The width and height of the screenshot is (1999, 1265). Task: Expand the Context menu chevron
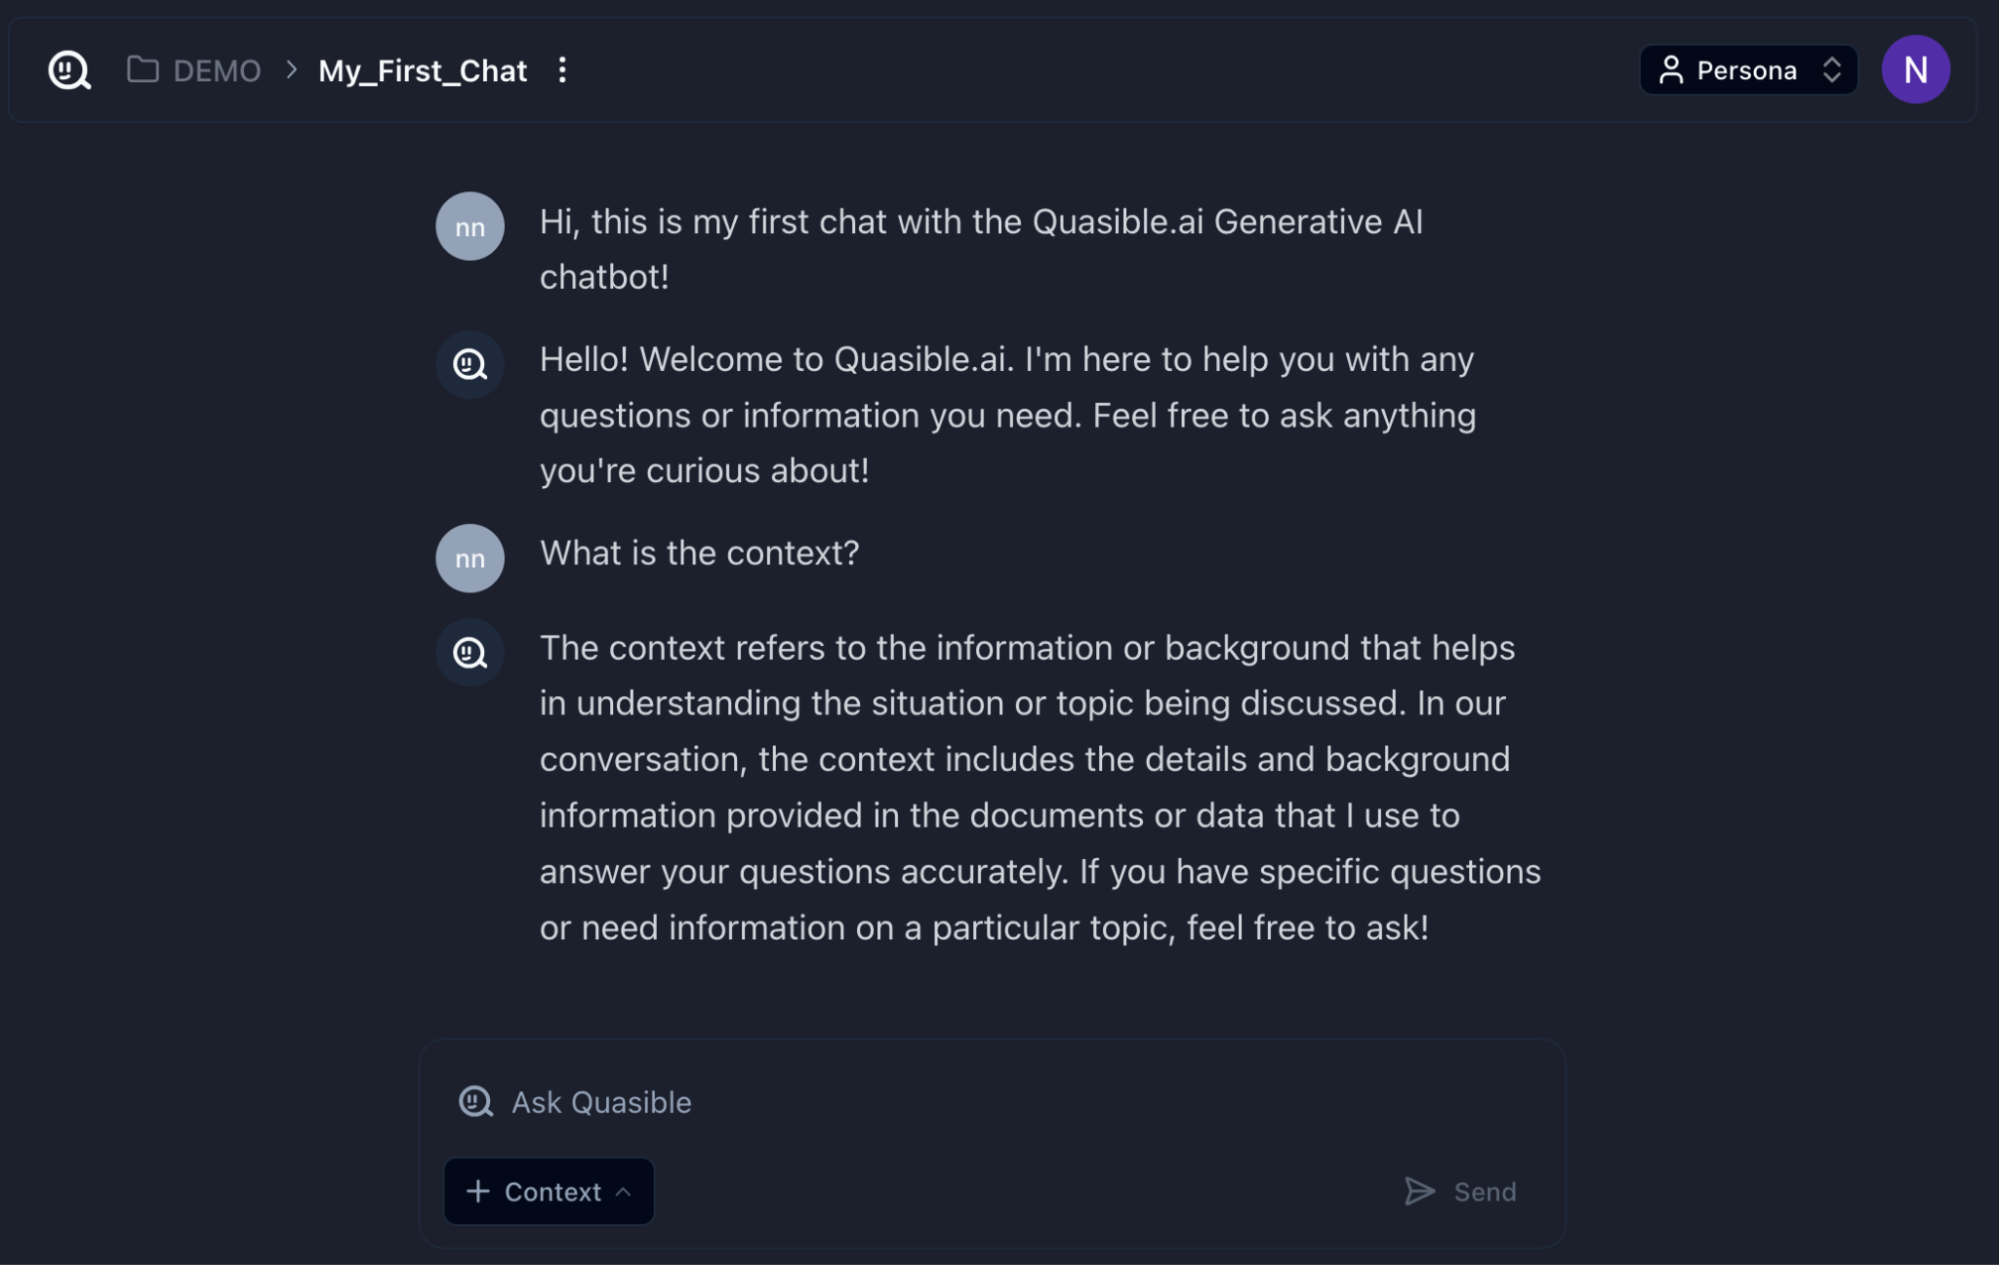click(623, 1192)
